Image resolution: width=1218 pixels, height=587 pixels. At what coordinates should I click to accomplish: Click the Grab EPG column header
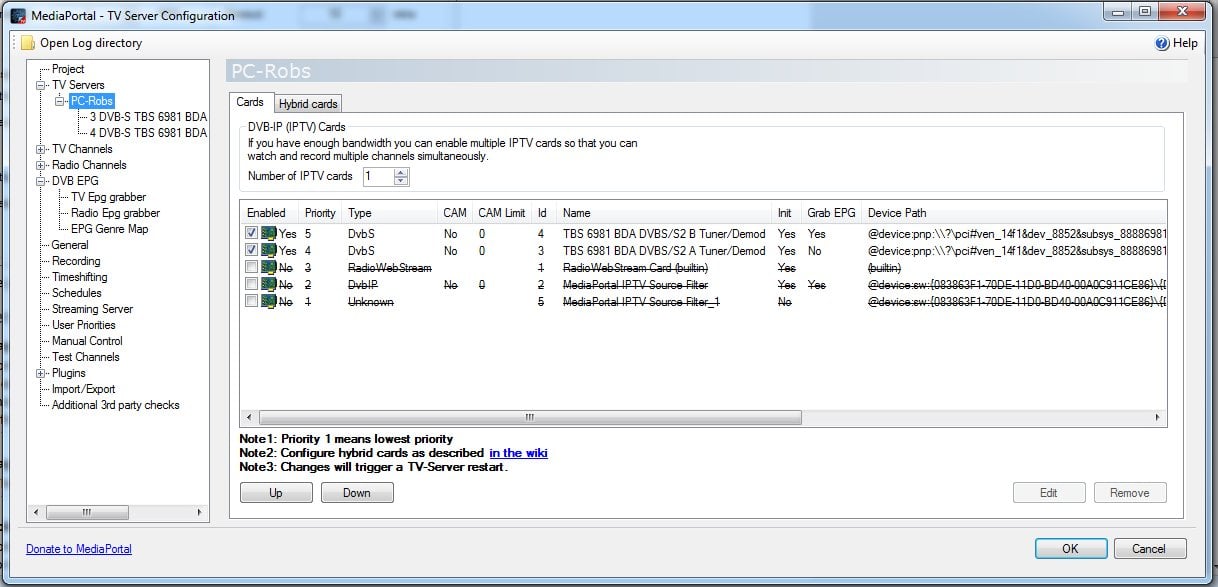[x=832, y=213]
